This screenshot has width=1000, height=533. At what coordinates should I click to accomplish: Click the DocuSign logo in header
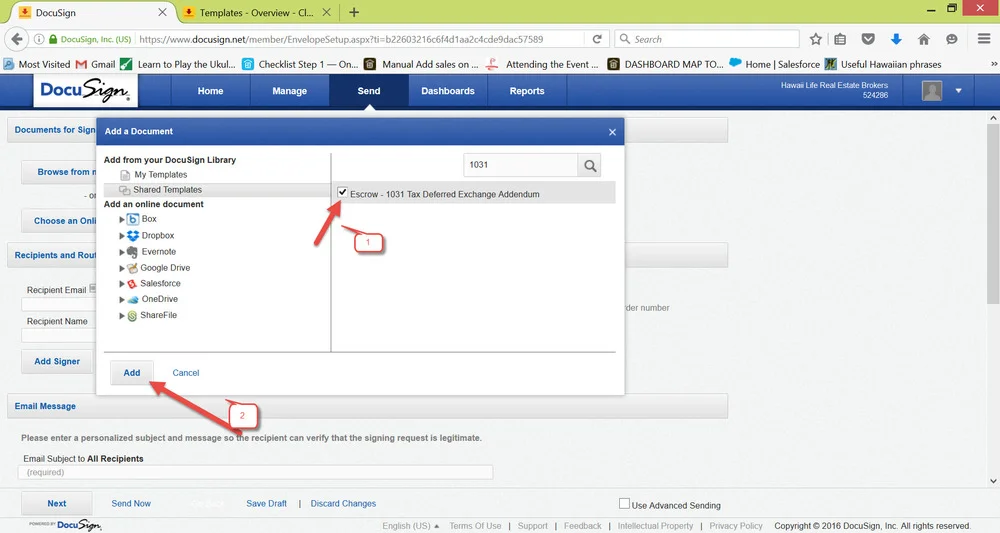[85, 91]
